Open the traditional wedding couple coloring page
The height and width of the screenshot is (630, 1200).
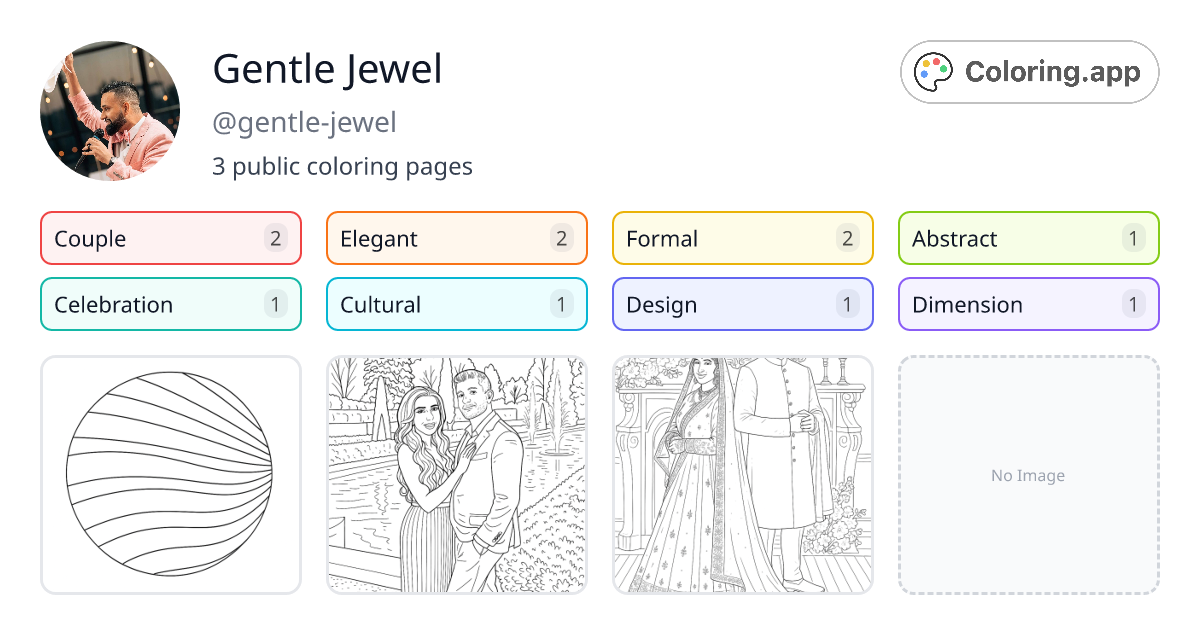(x=742, y=475)
